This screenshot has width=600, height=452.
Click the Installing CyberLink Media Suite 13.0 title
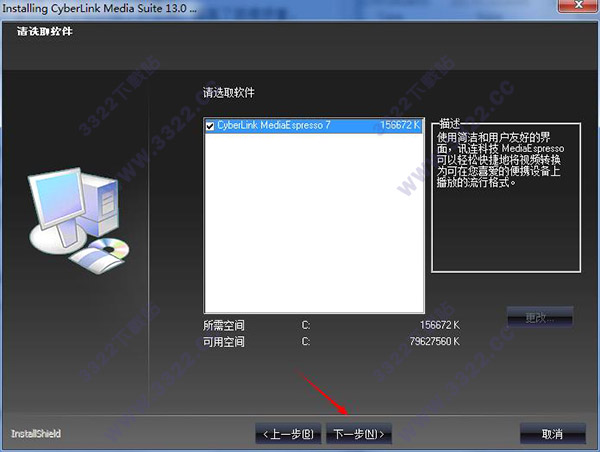tap(99, 8)
